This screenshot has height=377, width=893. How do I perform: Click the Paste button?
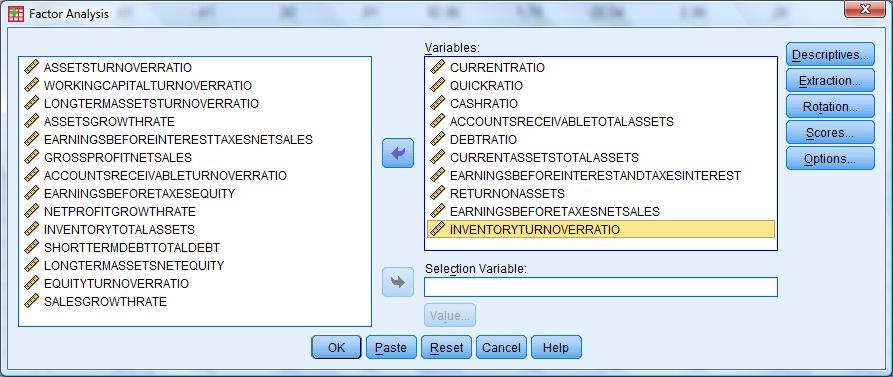click(x=391, y=347)
